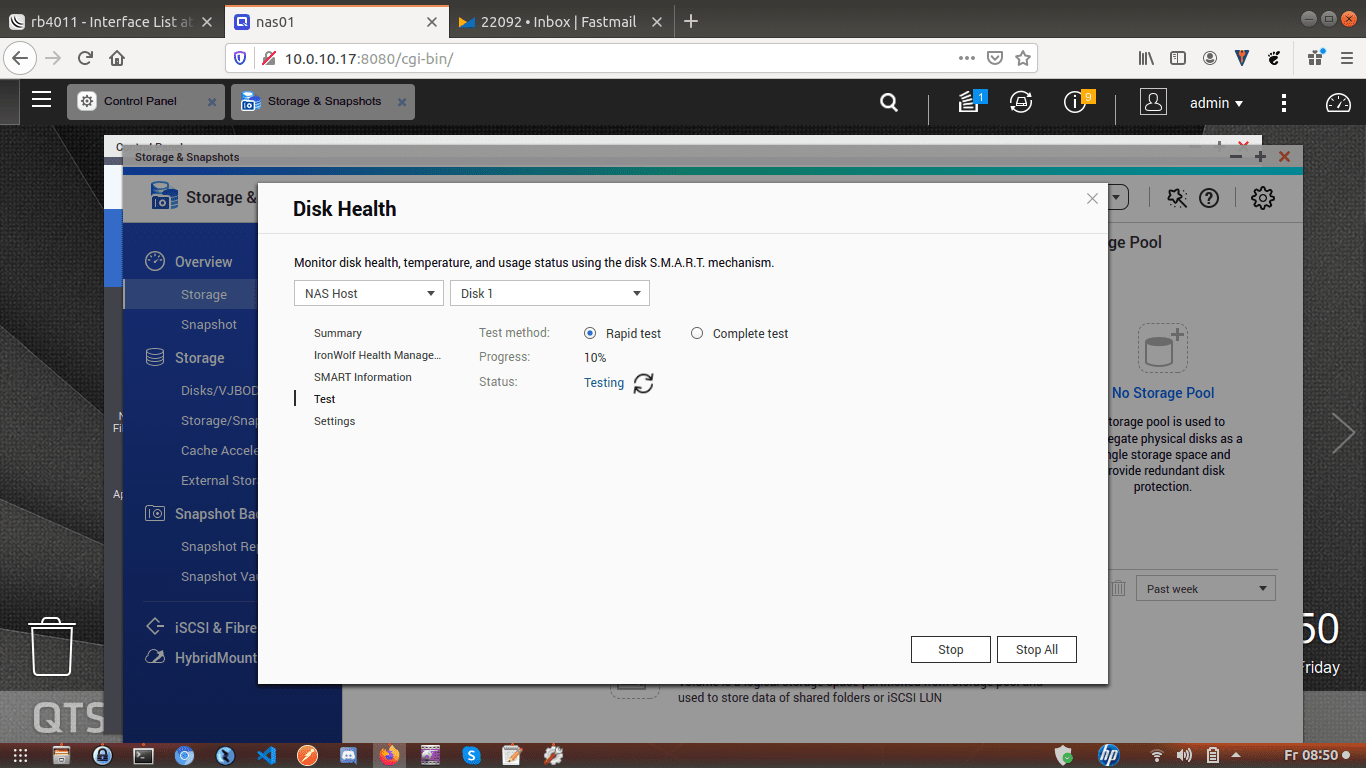The image size is (1366, 768).
Task: Open iSCSI & Fibre Channel in sidebar
Action: point(200,627)
